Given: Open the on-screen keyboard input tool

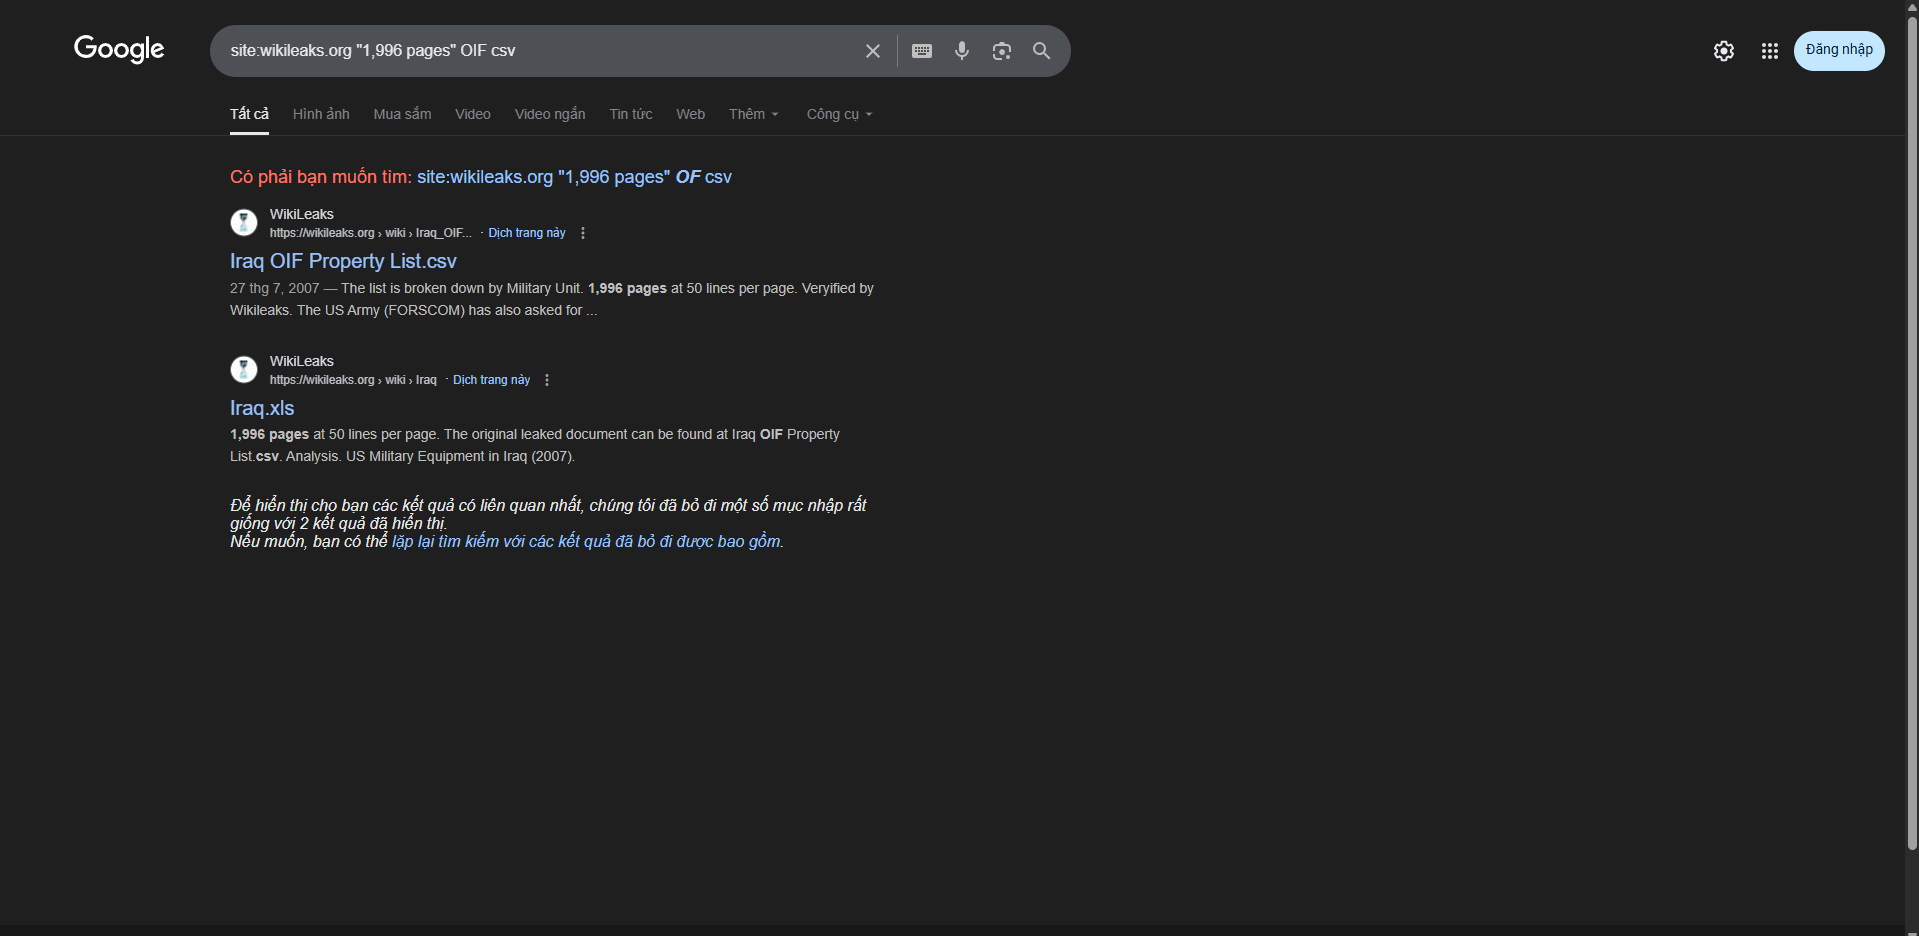Looking at the screenshot, I should tap(922, 51).
